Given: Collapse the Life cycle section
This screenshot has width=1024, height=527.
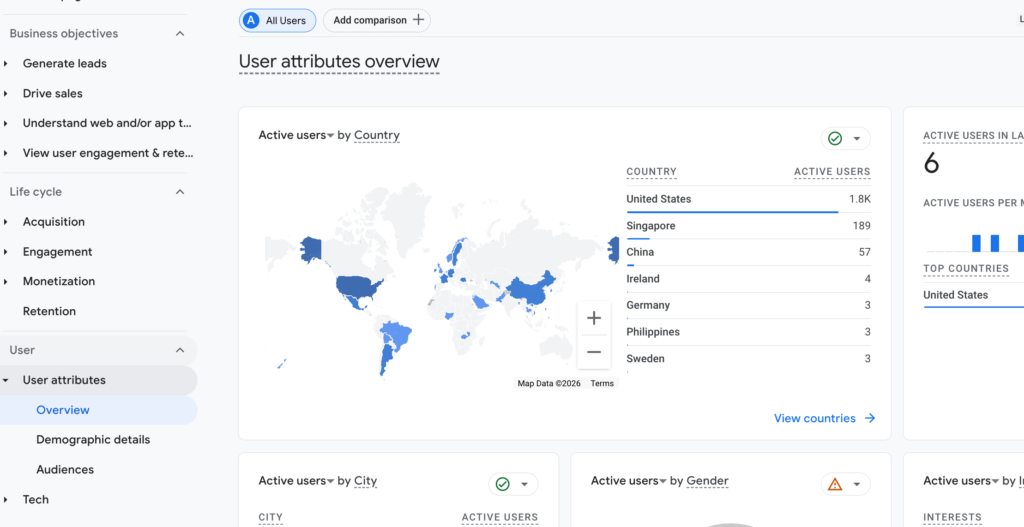Looking at the screenshot, I should [180, 192].
